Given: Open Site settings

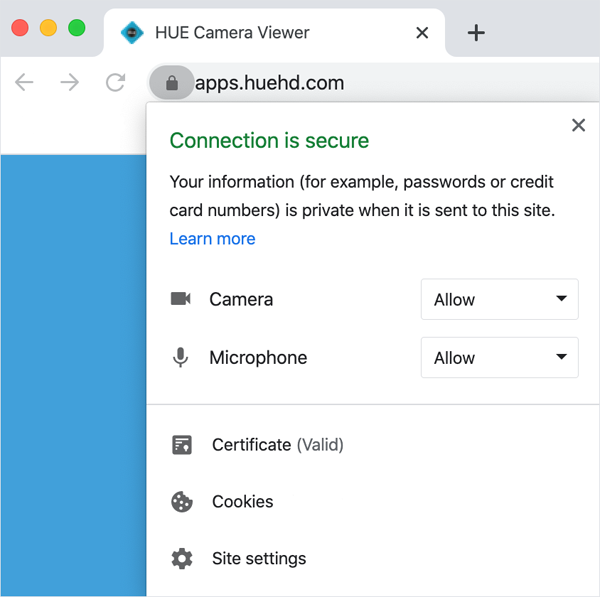Looking at the screenshot, I should (x=259, y=559).
